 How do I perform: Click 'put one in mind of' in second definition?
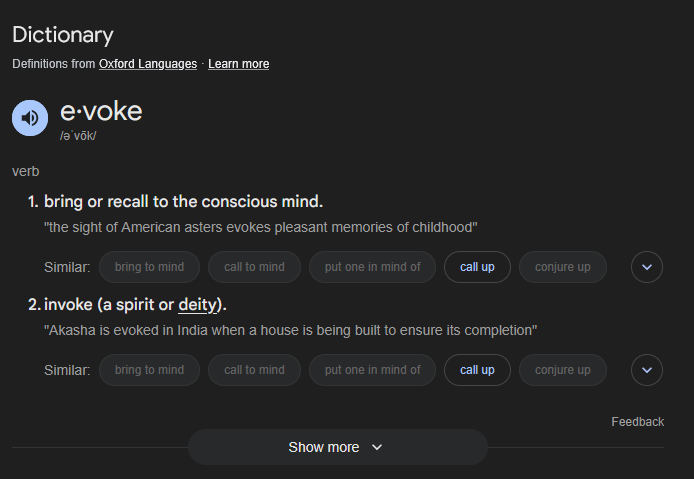tap(372, 370)
